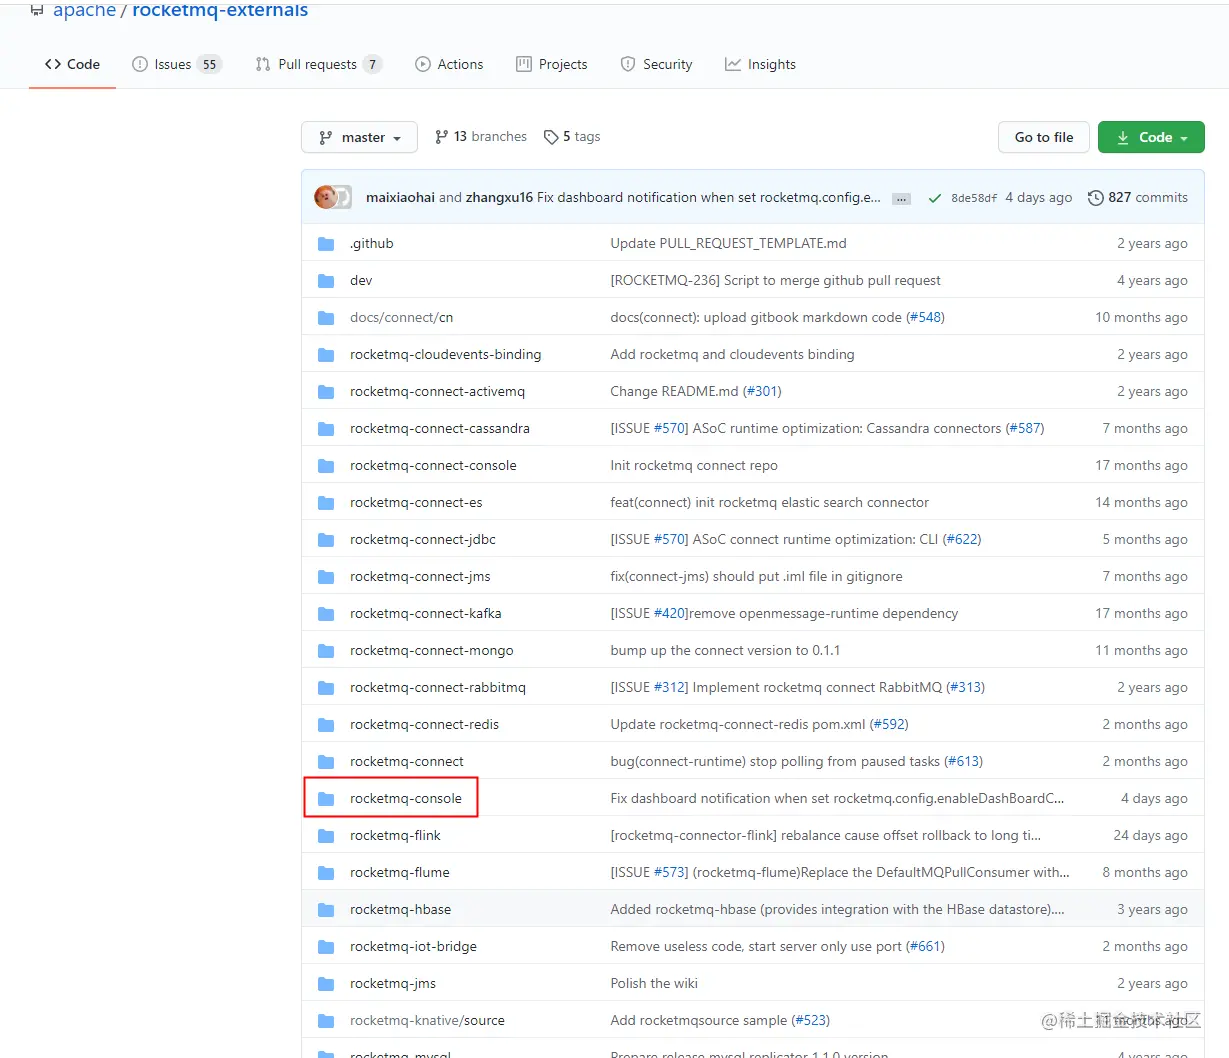Image resolution: width=1229 pixels, height=1058 pixels.
Task: Open the Projects tab
Action: (x=552, y=64)
